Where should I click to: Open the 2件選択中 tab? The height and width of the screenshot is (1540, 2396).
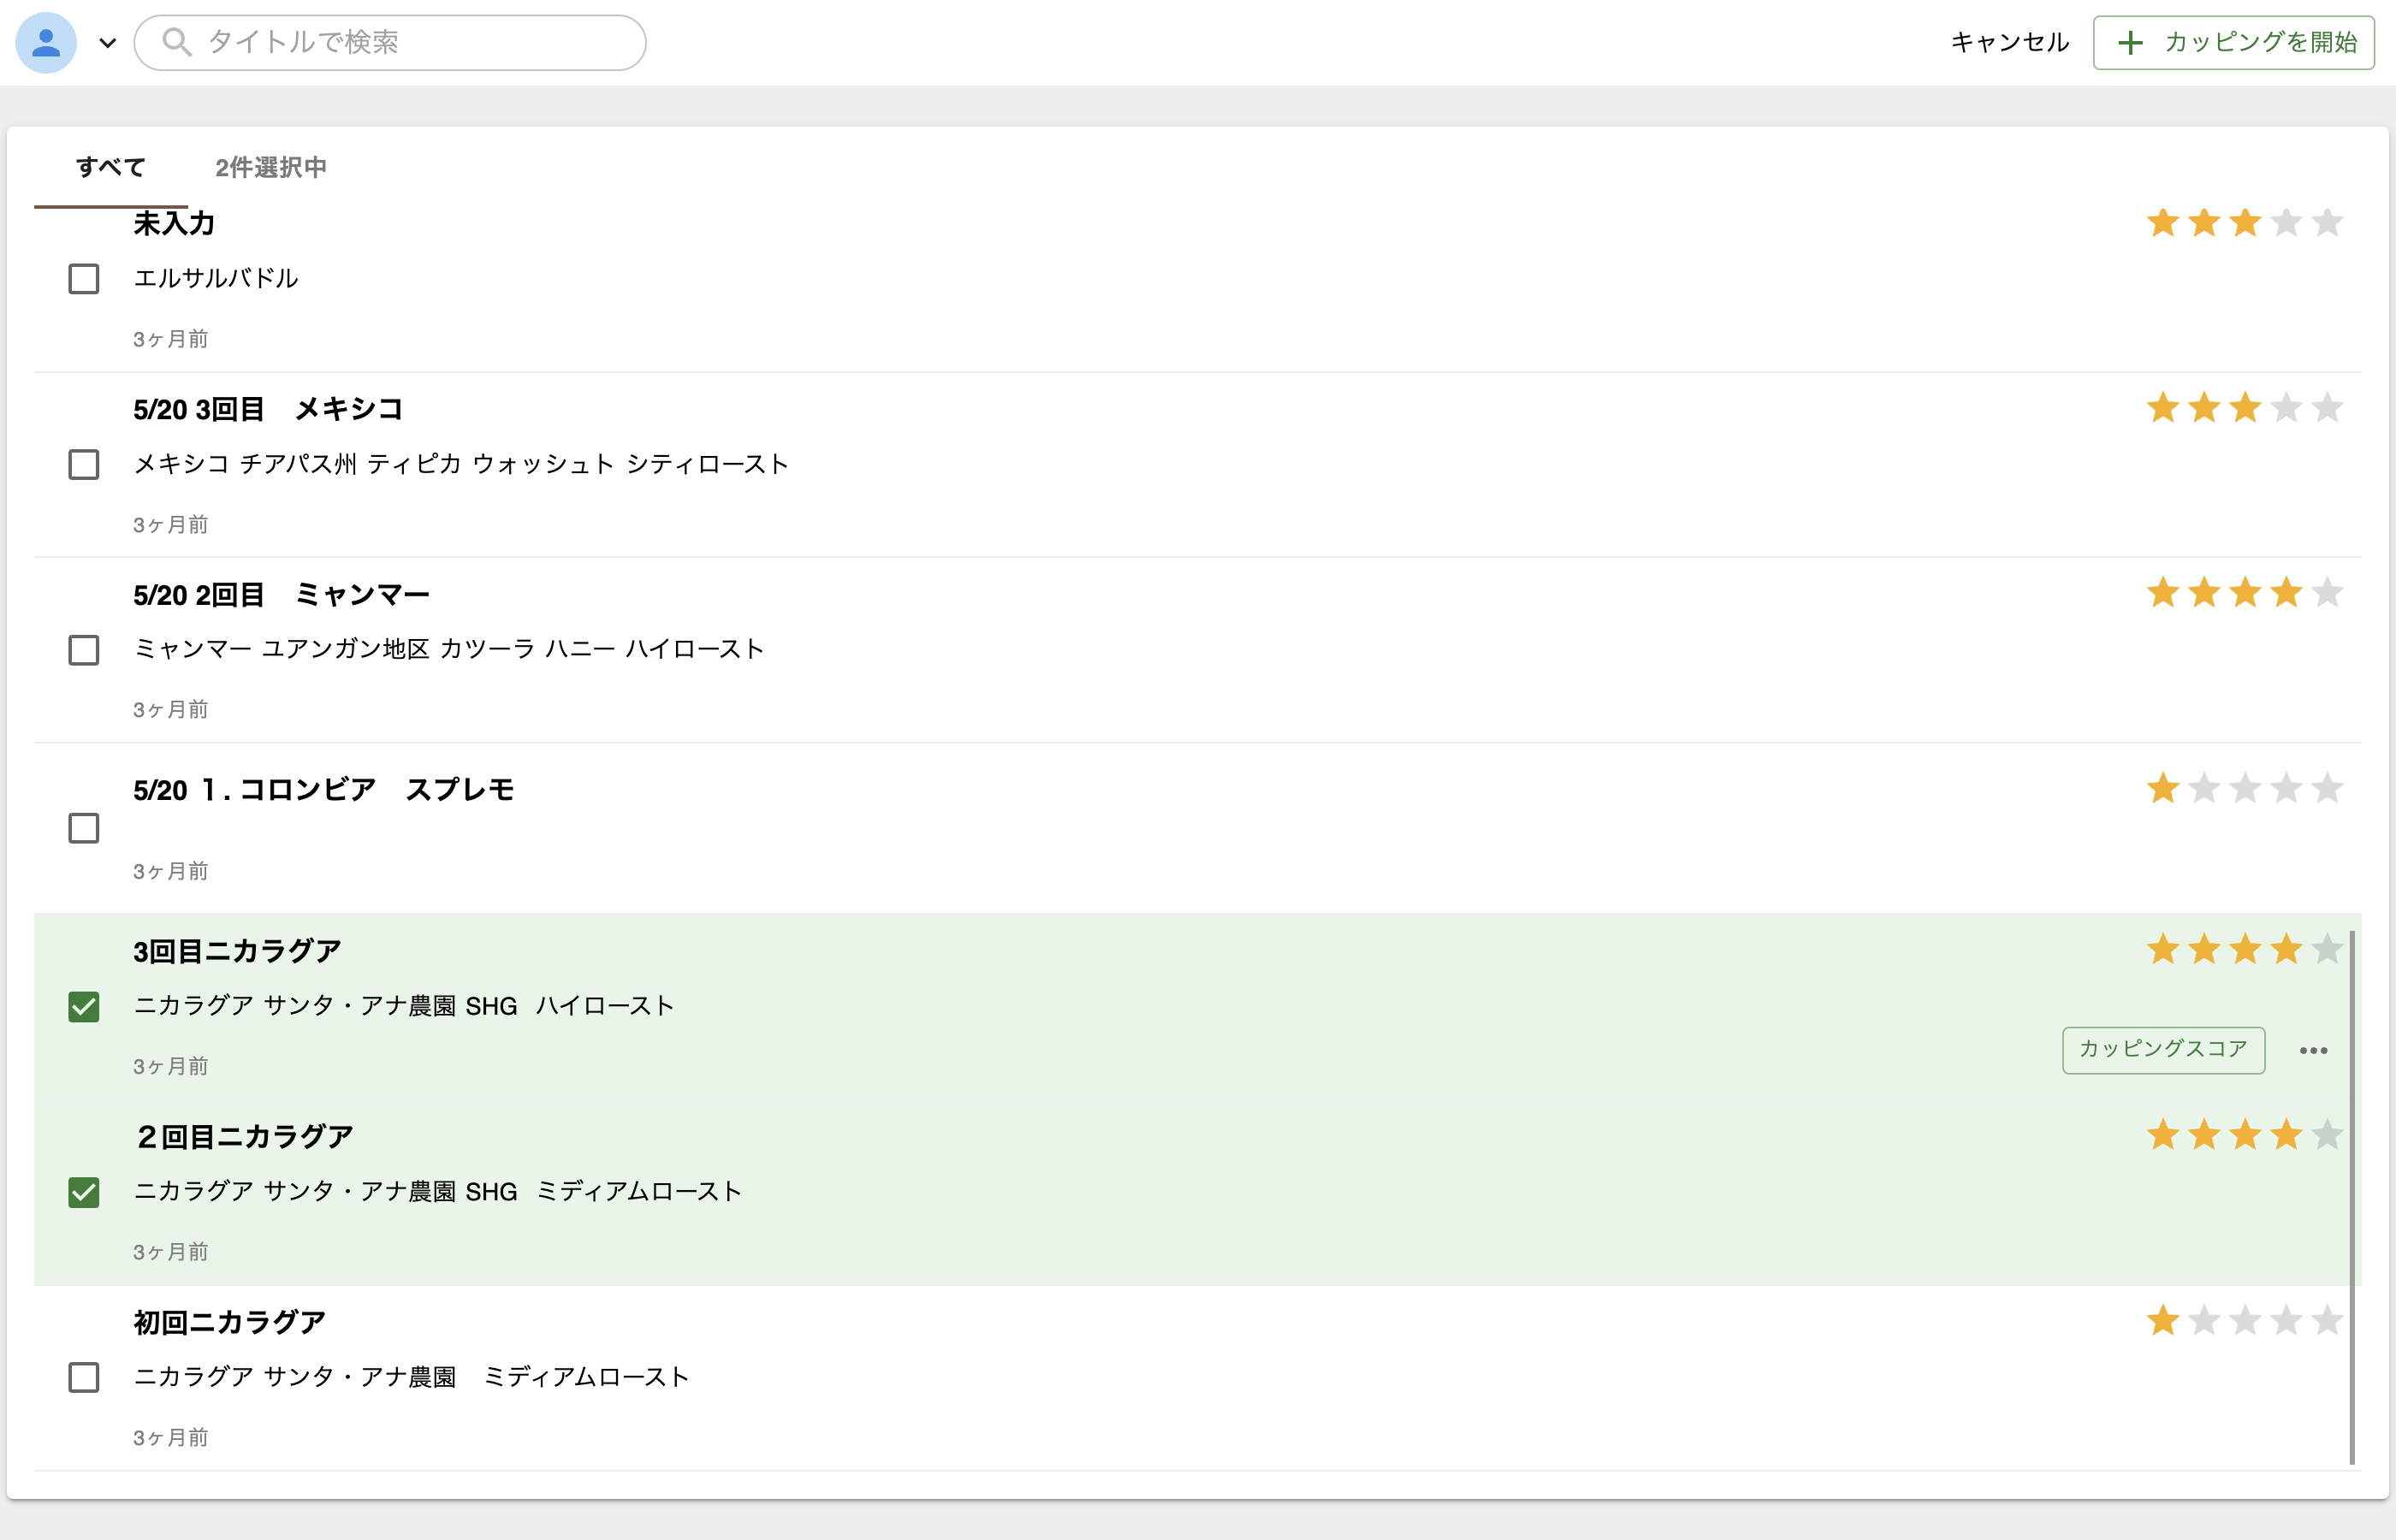[x=271, y=167]
